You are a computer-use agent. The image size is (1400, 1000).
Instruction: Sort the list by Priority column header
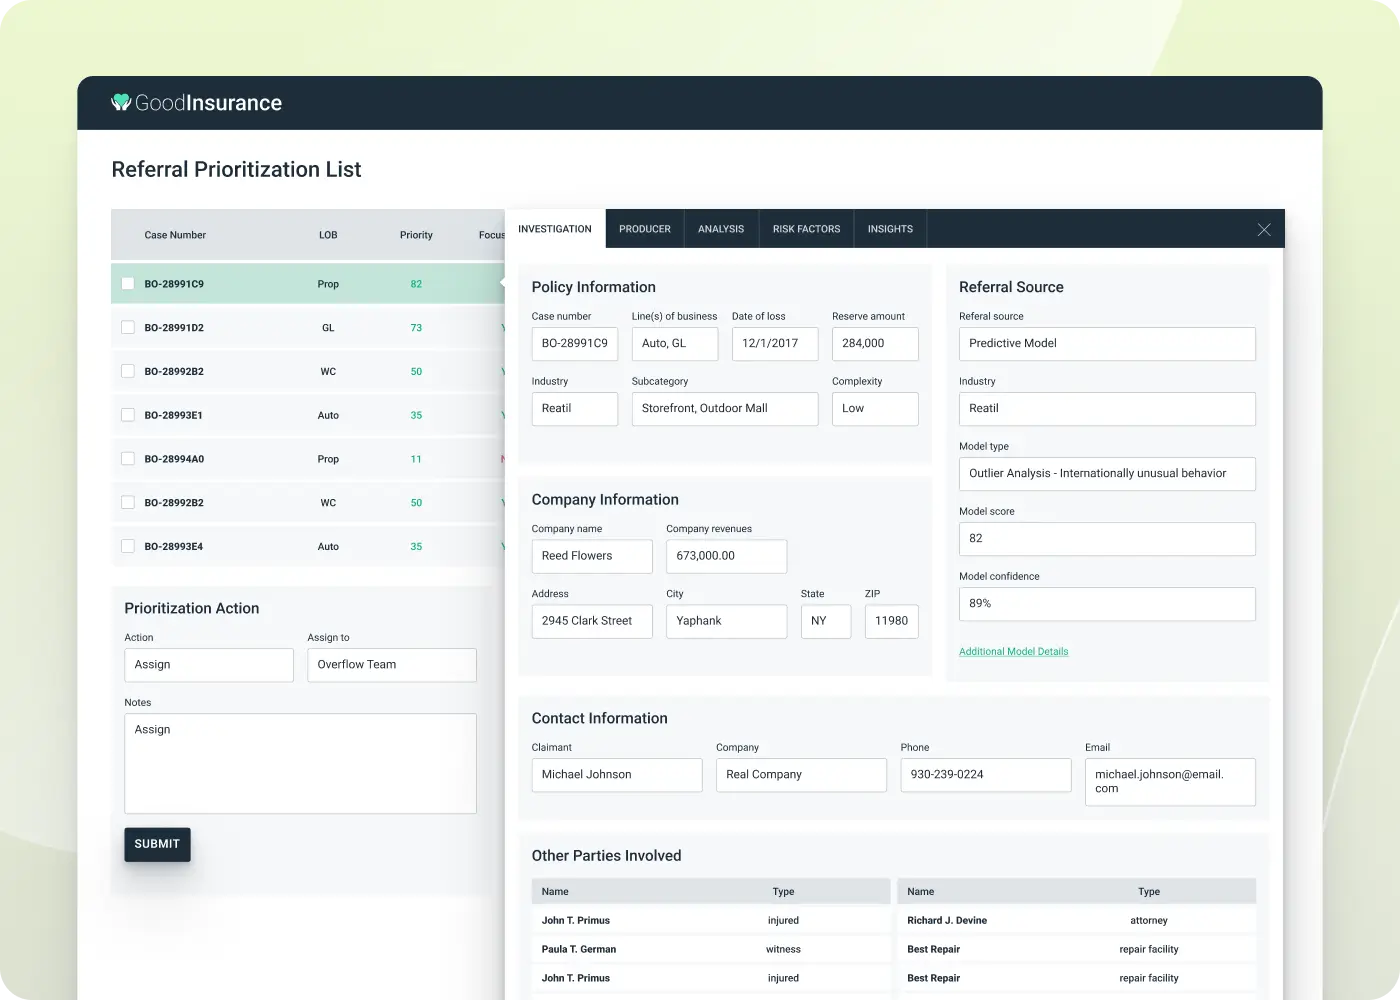pos(416,235)
